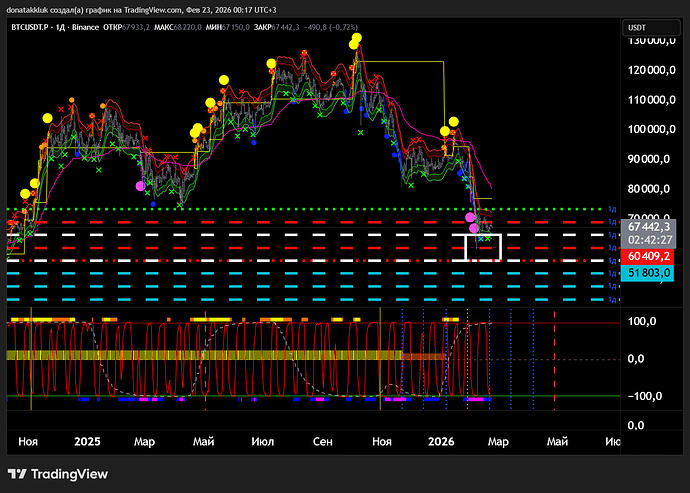Click the grey current price label 67 442,3
This screenshot has width=690, height=493.
(649, 227)
